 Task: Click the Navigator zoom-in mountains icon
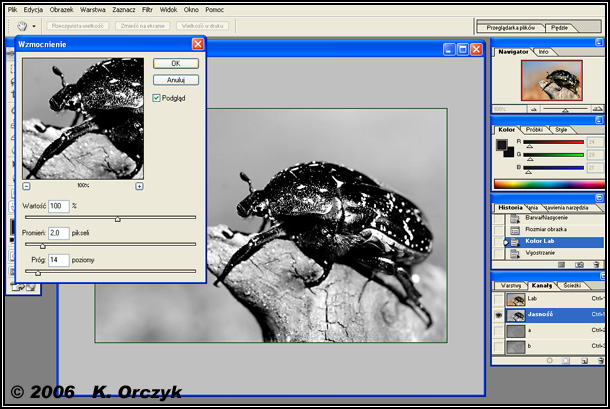point(598,109)
